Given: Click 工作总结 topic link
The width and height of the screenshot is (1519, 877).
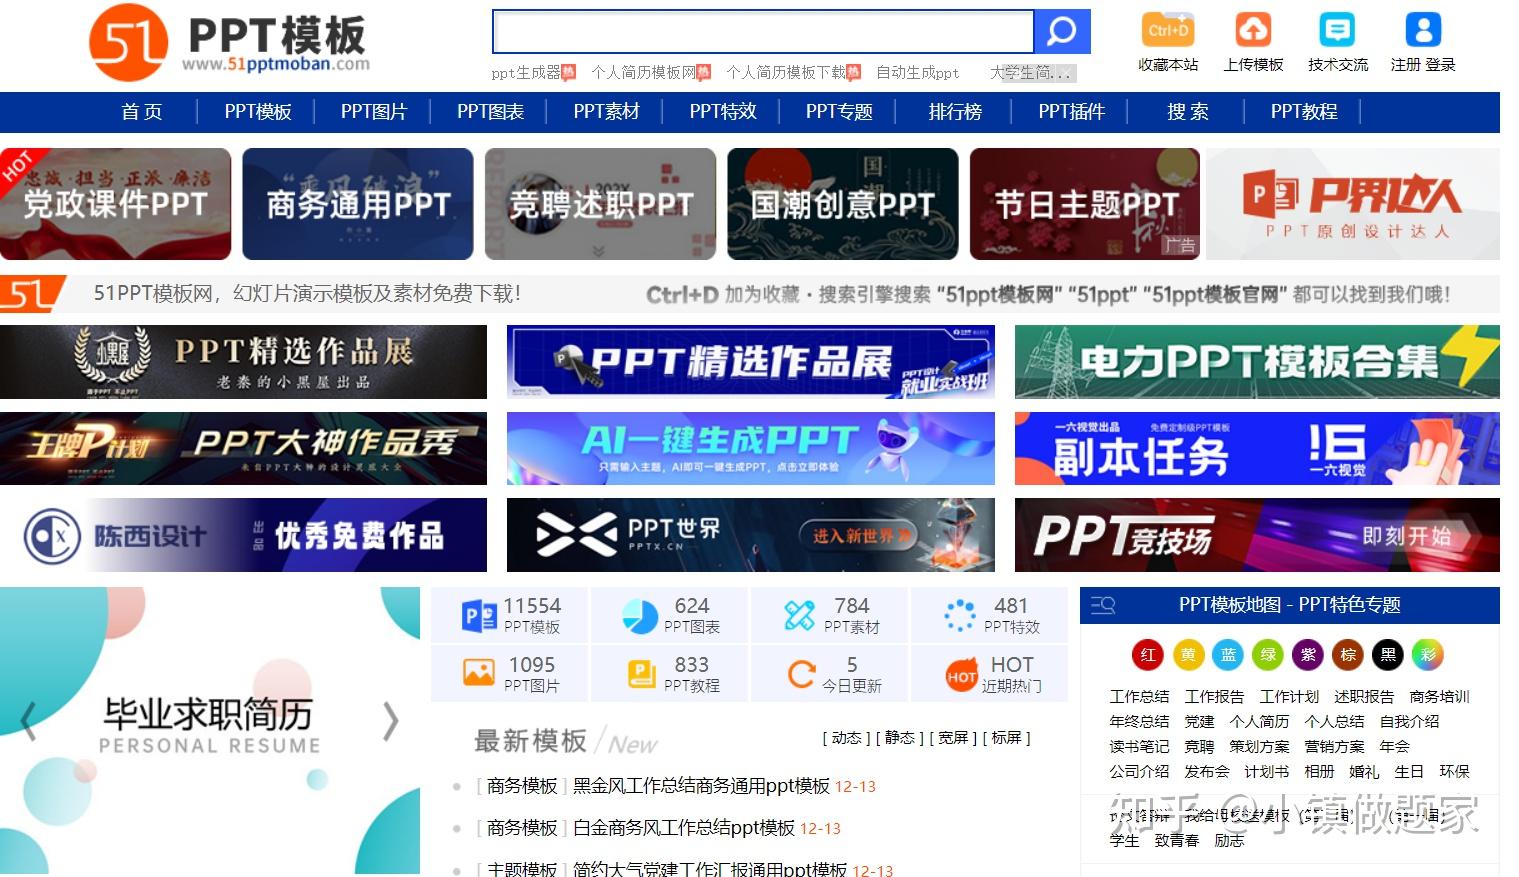Looking at the screenshot, I should click(1139, 696).
